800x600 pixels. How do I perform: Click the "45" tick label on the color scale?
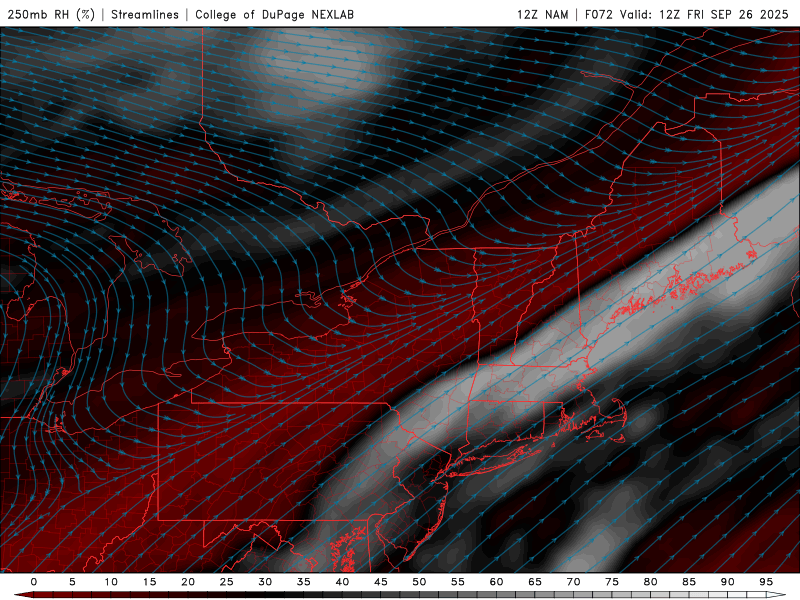point(381,582)
